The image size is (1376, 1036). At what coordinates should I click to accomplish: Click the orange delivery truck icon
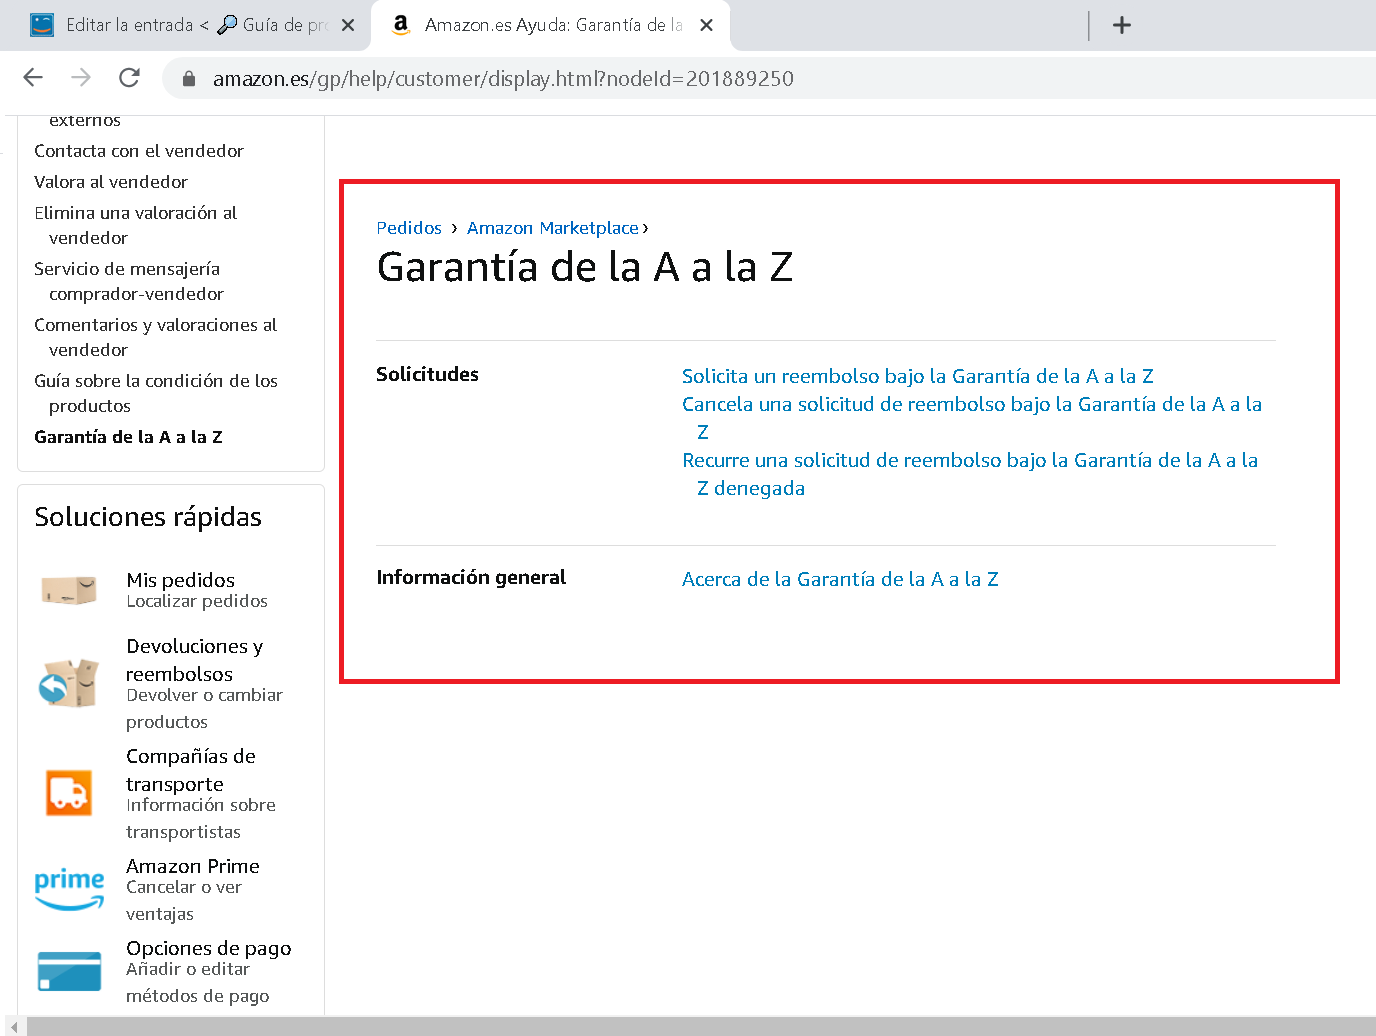tap(69, 793)
